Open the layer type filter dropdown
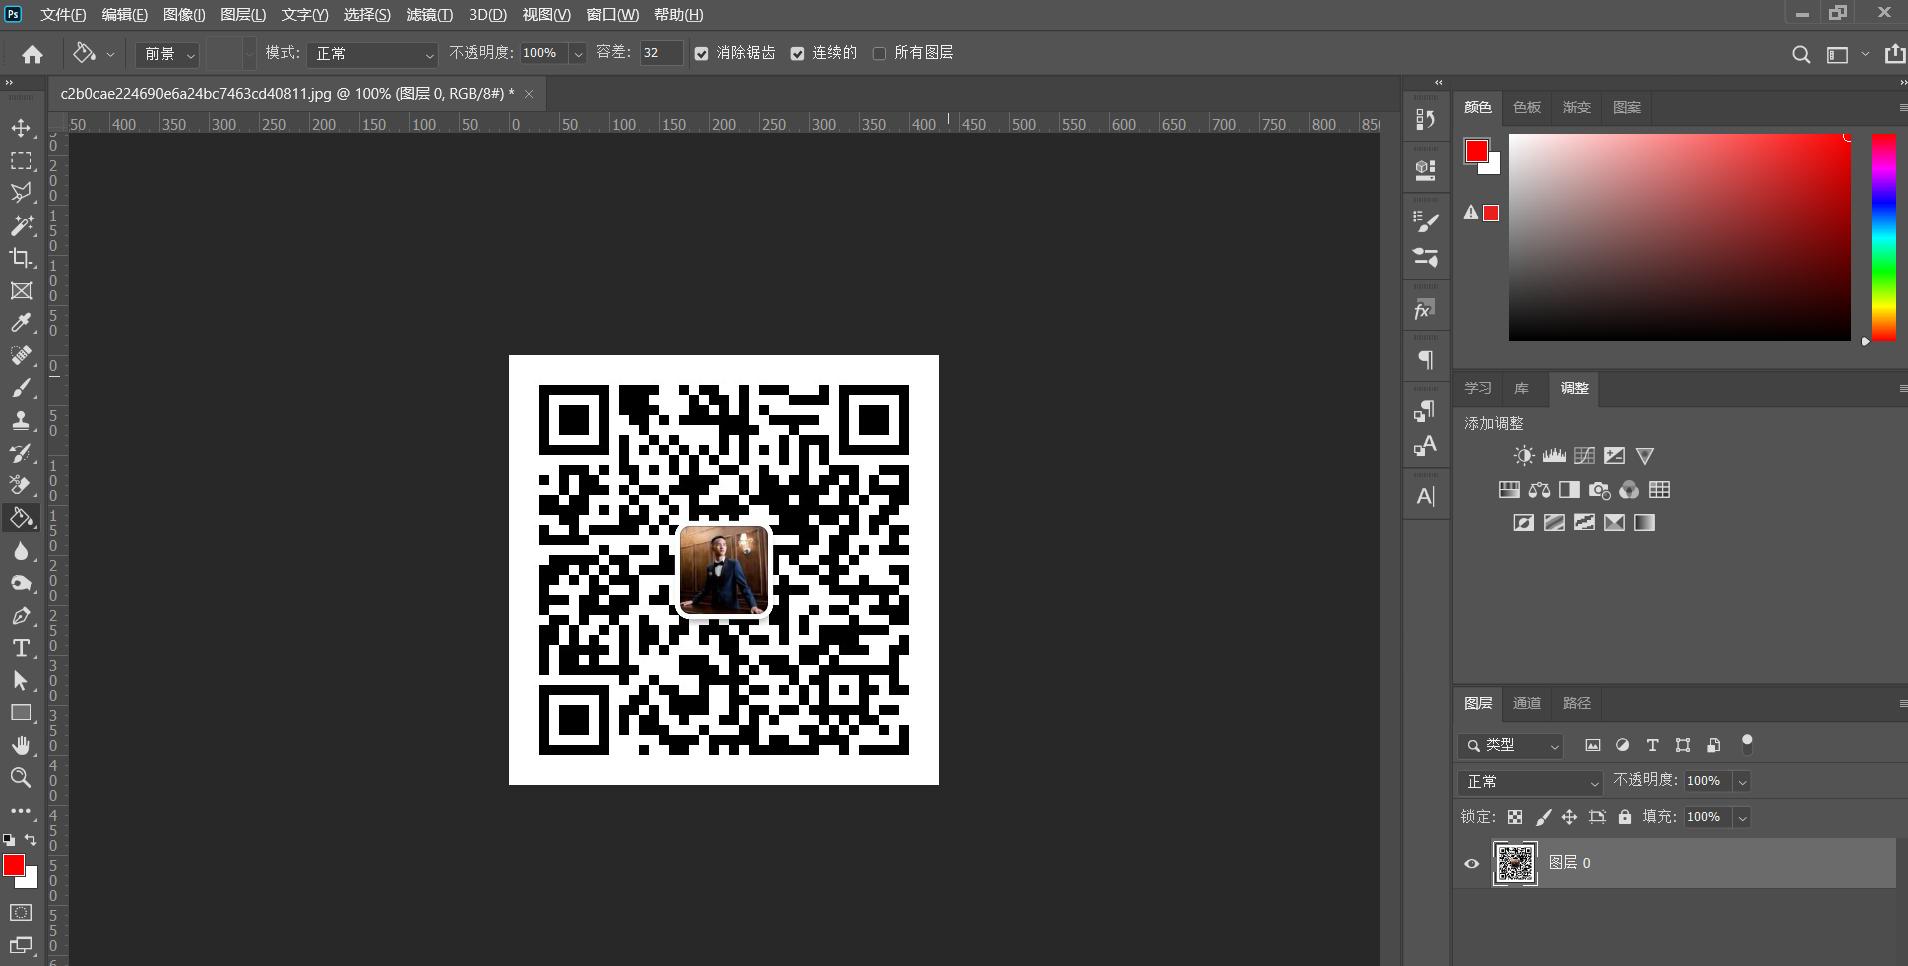 pyautogui.click(x=1554, y=745)
